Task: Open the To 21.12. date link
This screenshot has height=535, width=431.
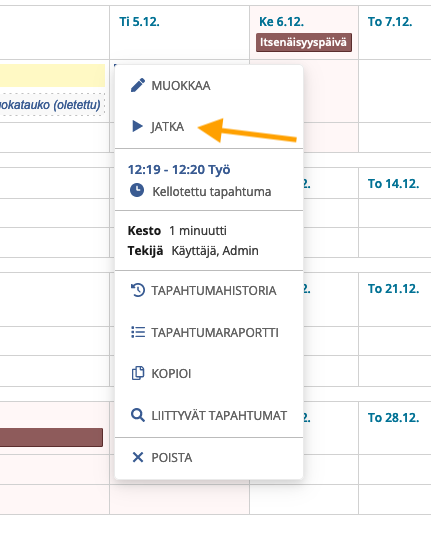Action: (393, 289)
